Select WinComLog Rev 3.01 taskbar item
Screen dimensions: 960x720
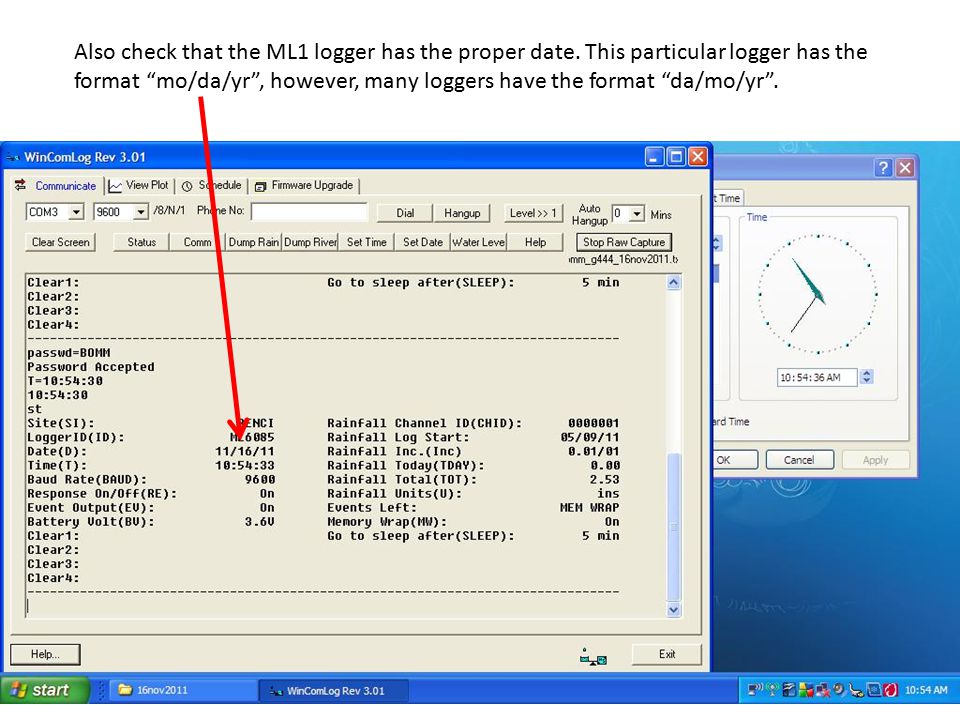tap(334, 691)
